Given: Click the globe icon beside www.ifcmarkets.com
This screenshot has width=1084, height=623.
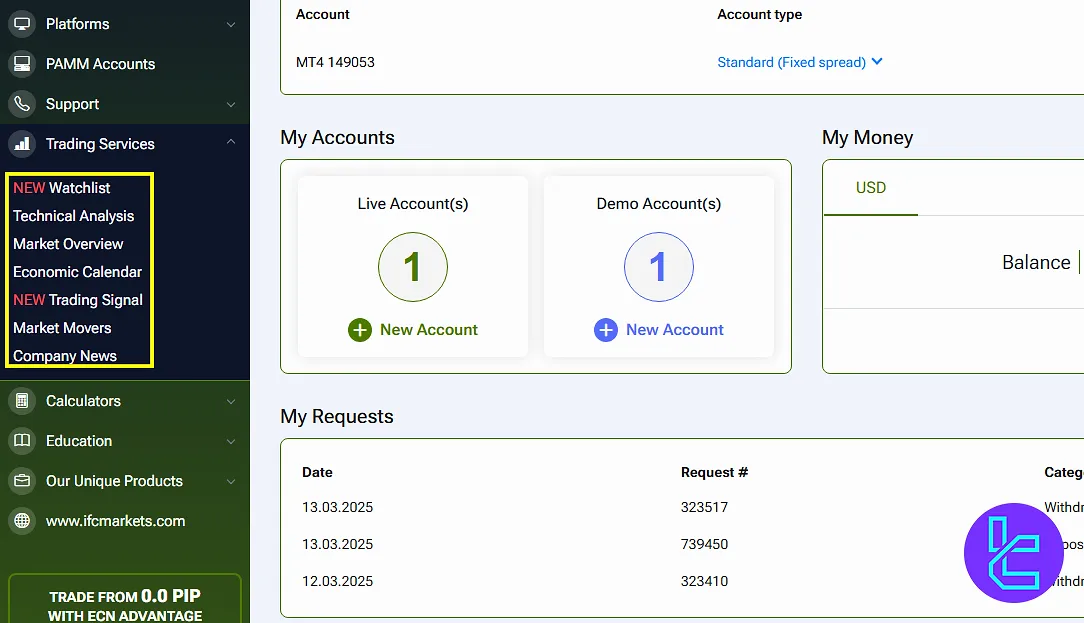Looking at the screenshot, I should [21, 521].
